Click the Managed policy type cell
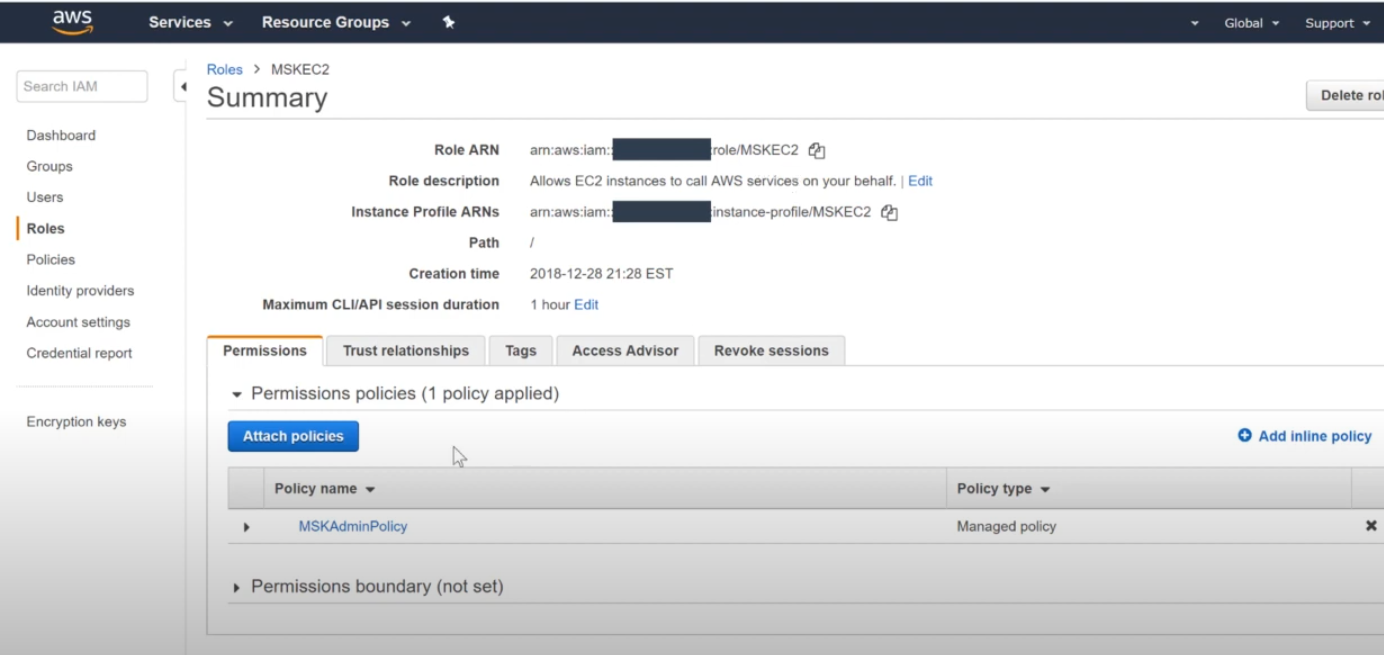Viewport: 1384px width, 655px height. tap(1006, 526)
